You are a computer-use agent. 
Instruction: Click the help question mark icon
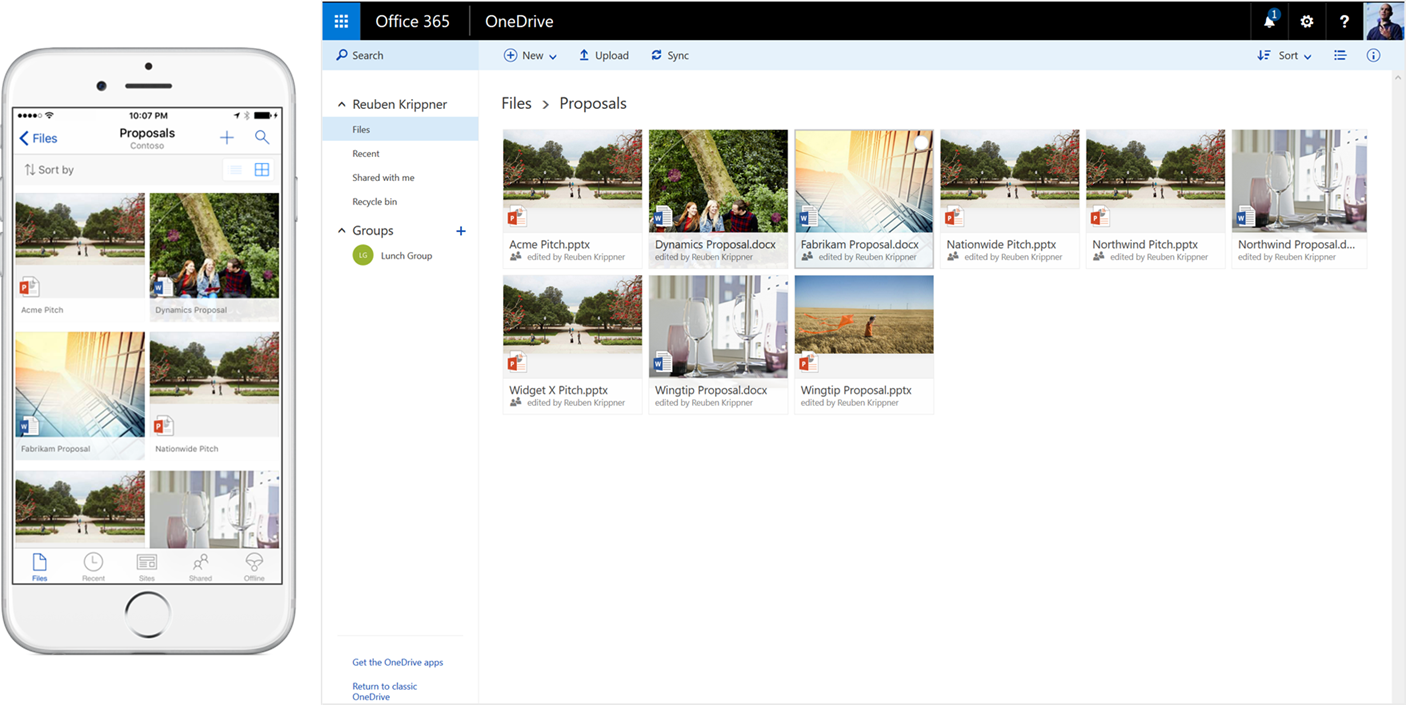(x=1344, y=21)
